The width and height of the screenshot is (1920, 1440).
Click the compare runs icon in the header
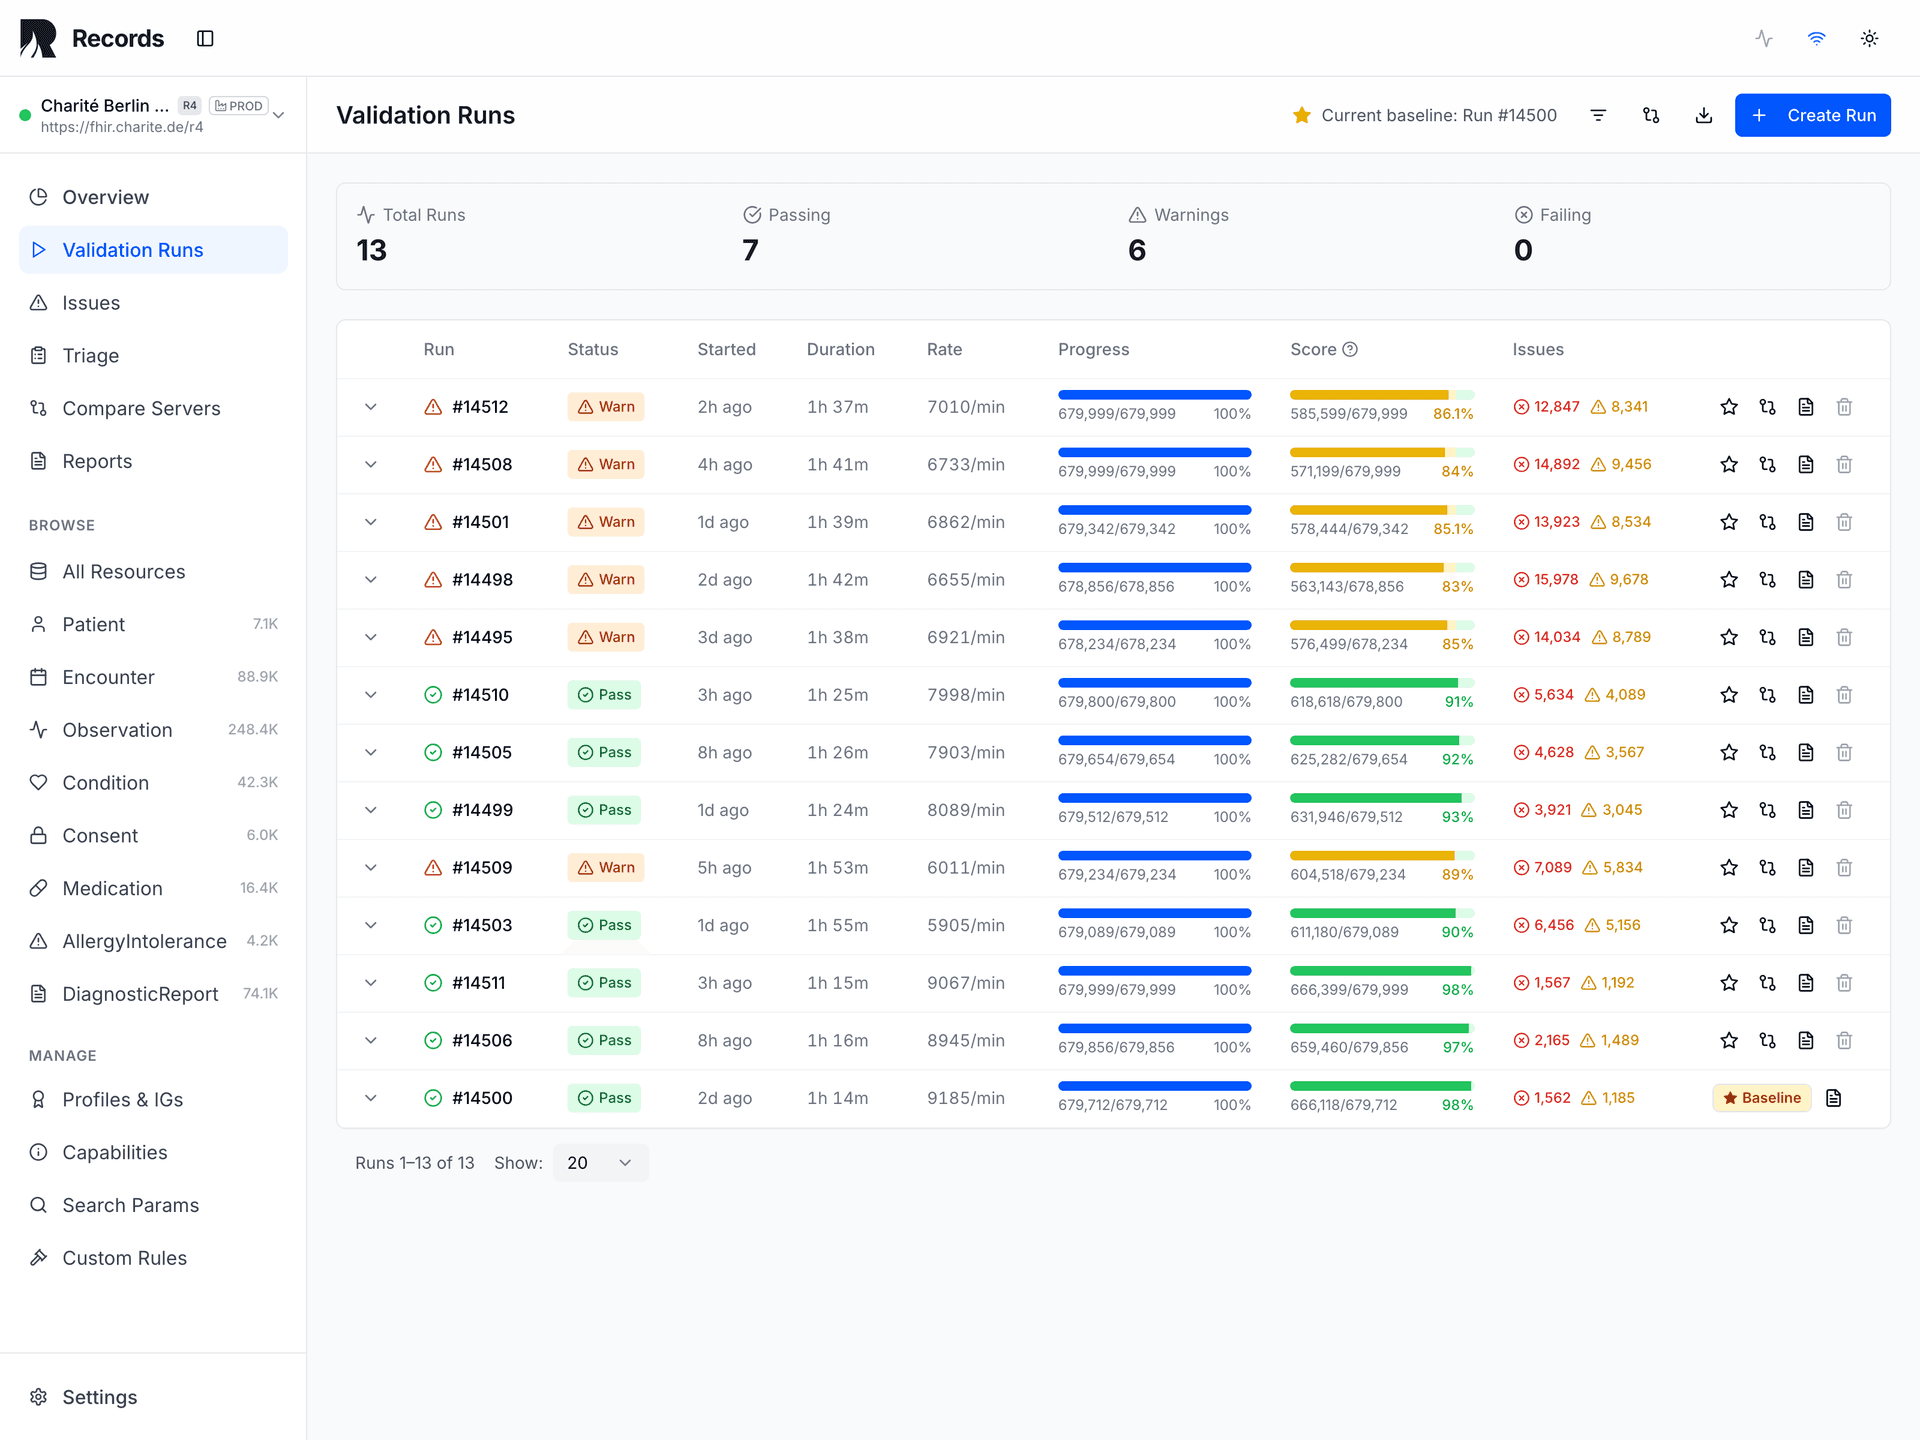click(x=1651, y=115)
